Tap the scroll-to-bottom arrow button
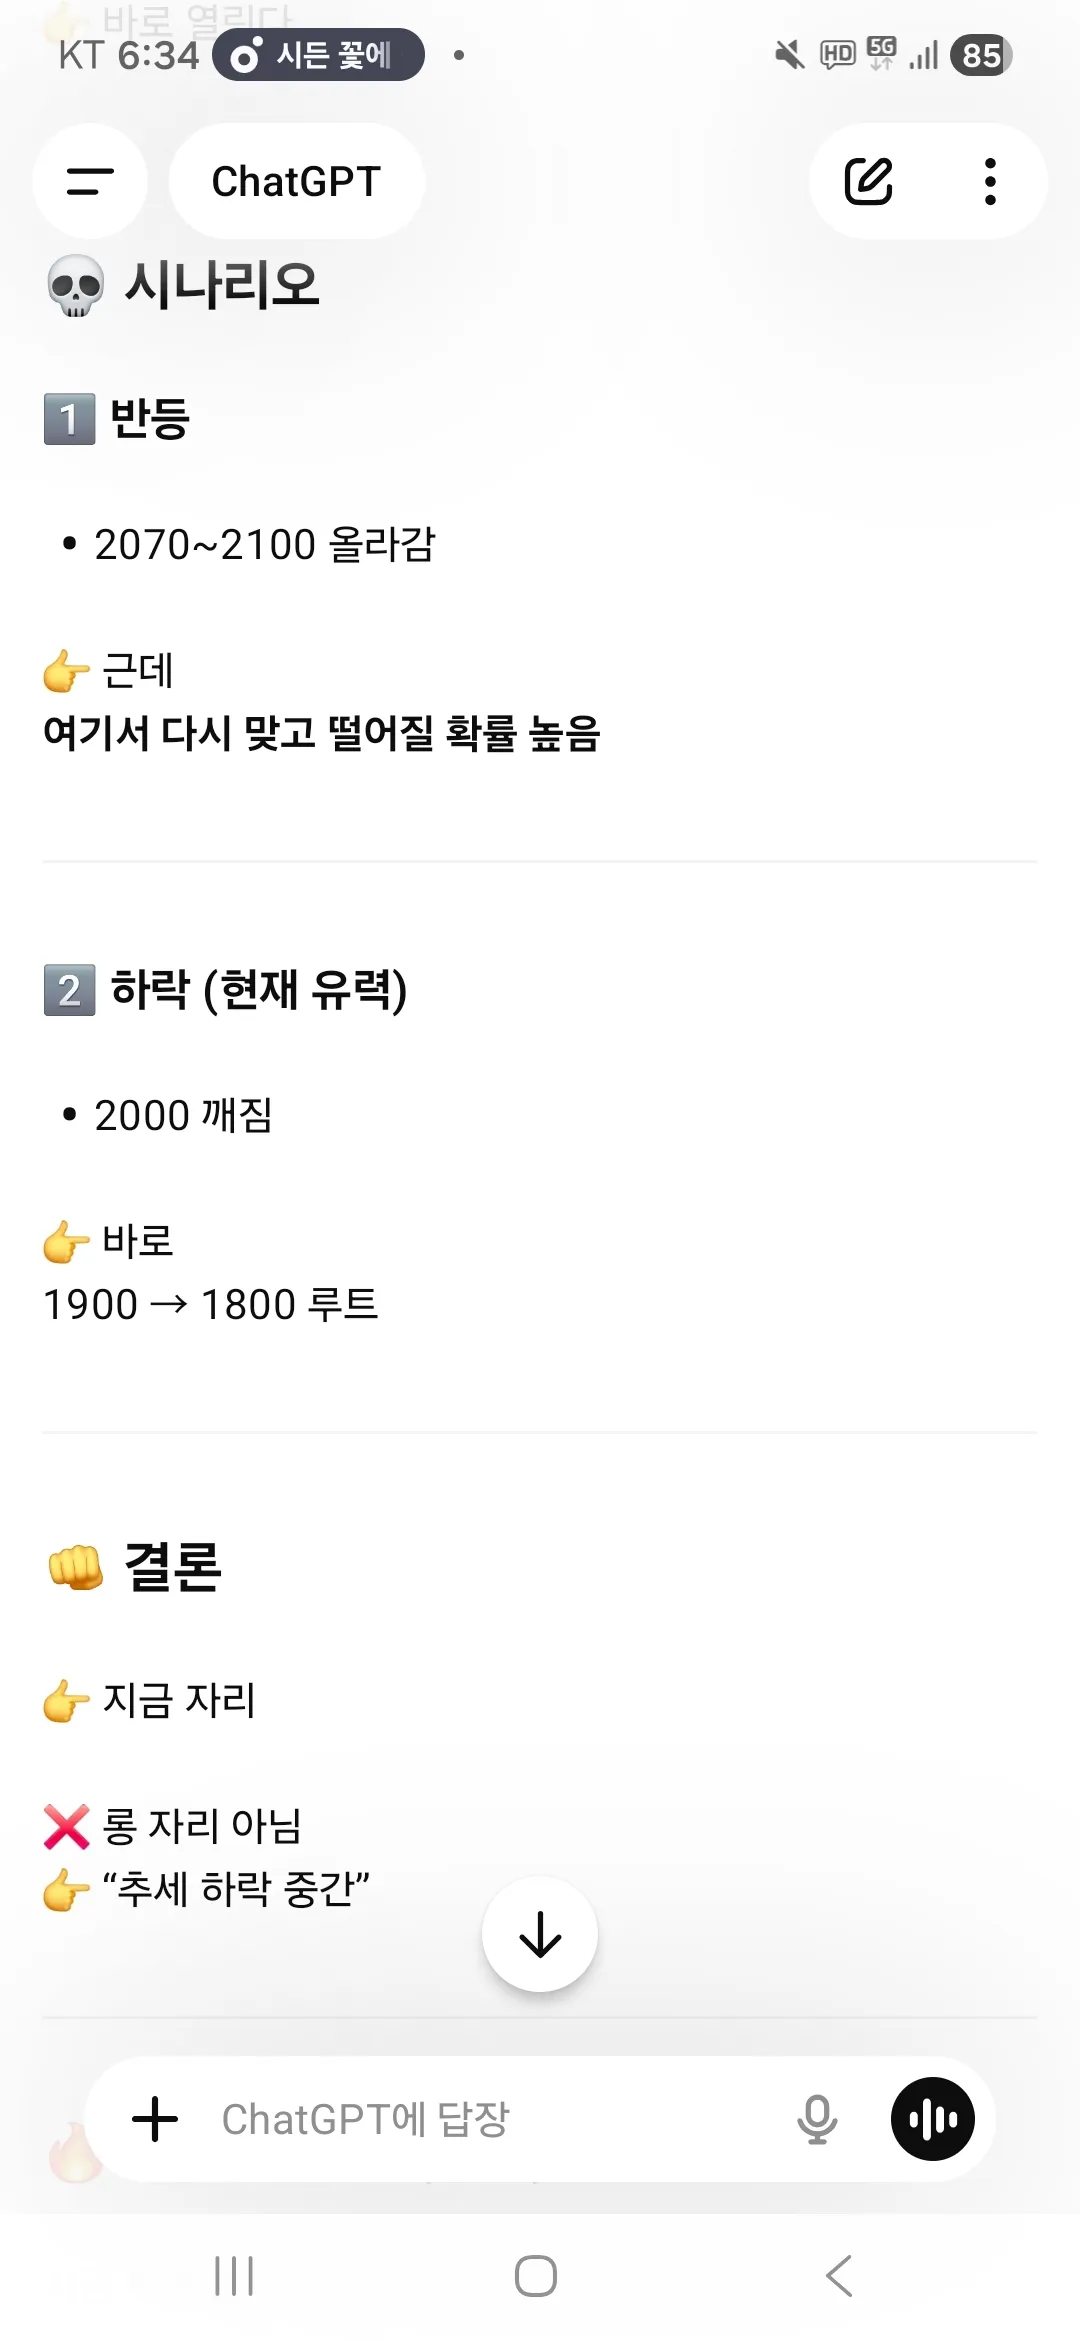This screenshot has width=1080, height=2340. click(540, 1934)
